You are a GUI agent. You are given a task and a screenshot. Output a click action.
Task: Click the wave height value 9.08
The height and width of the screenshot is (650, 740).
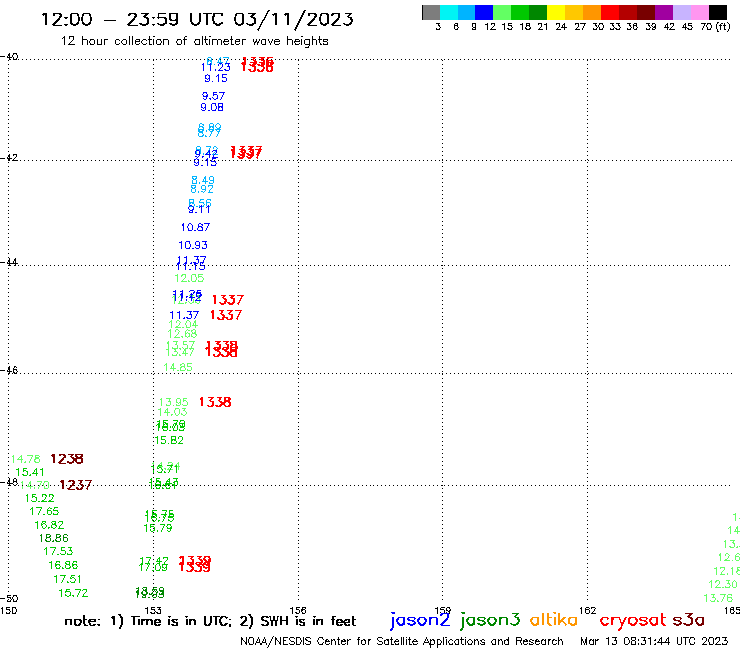[x=212, y=107]
